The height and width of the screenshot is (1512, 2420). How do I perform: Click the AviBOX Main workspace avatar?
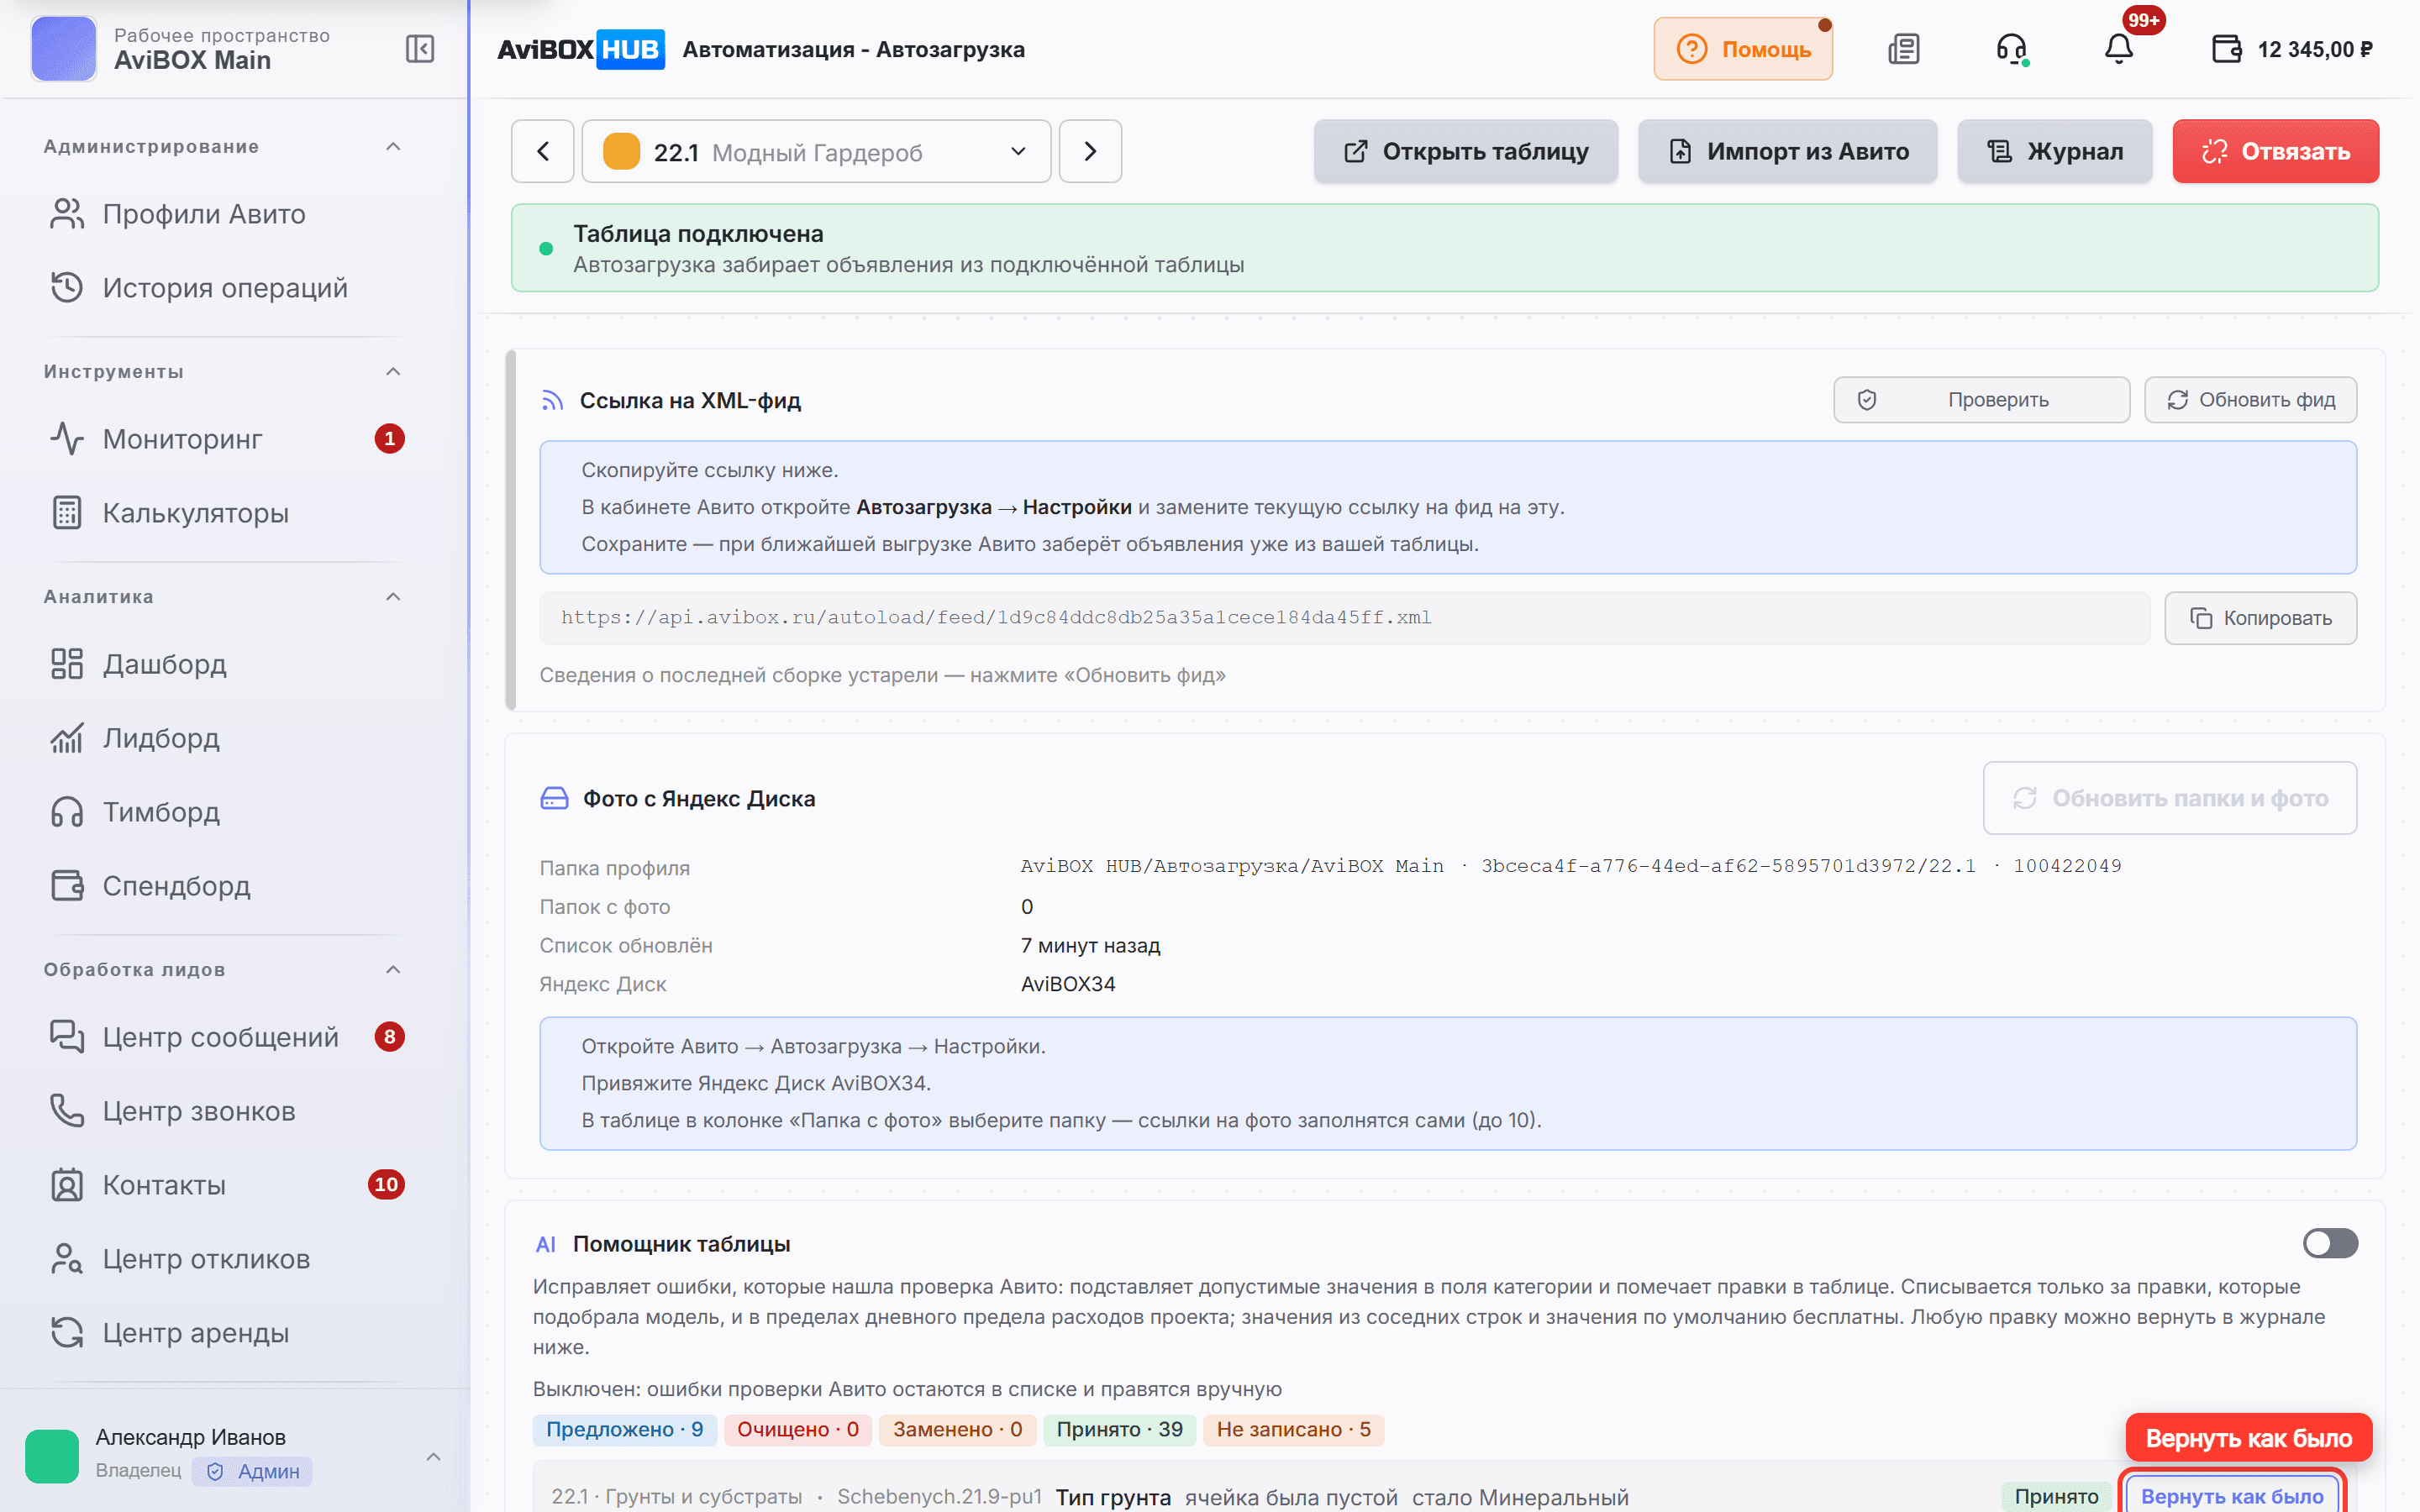tap(64, 49)
